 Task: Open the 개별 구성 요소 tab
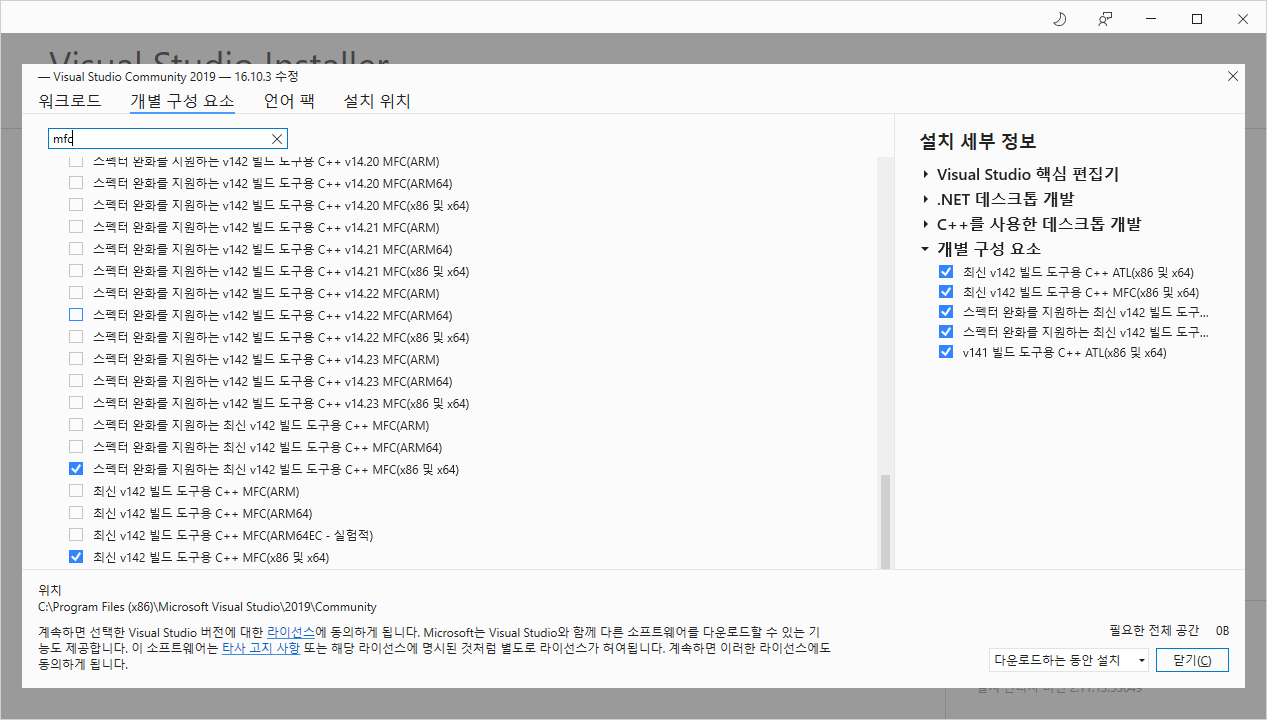(182, 101)
